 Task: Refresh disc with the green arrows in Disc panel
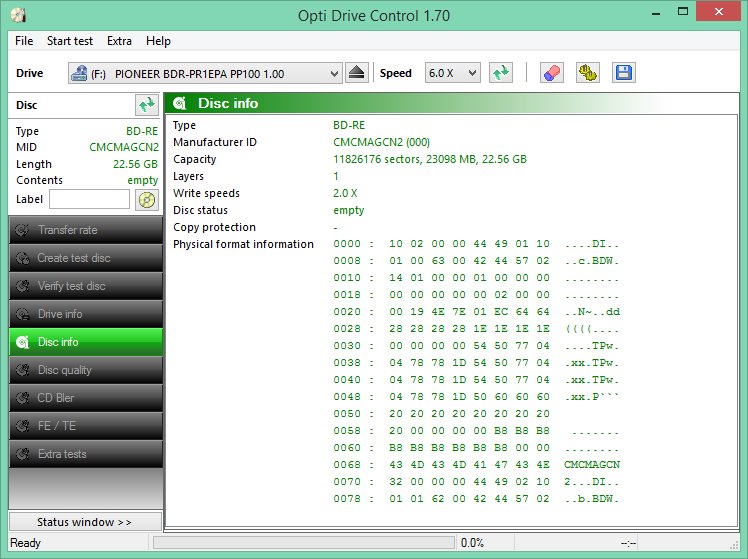pyautogui.click(x=146, y=105)
